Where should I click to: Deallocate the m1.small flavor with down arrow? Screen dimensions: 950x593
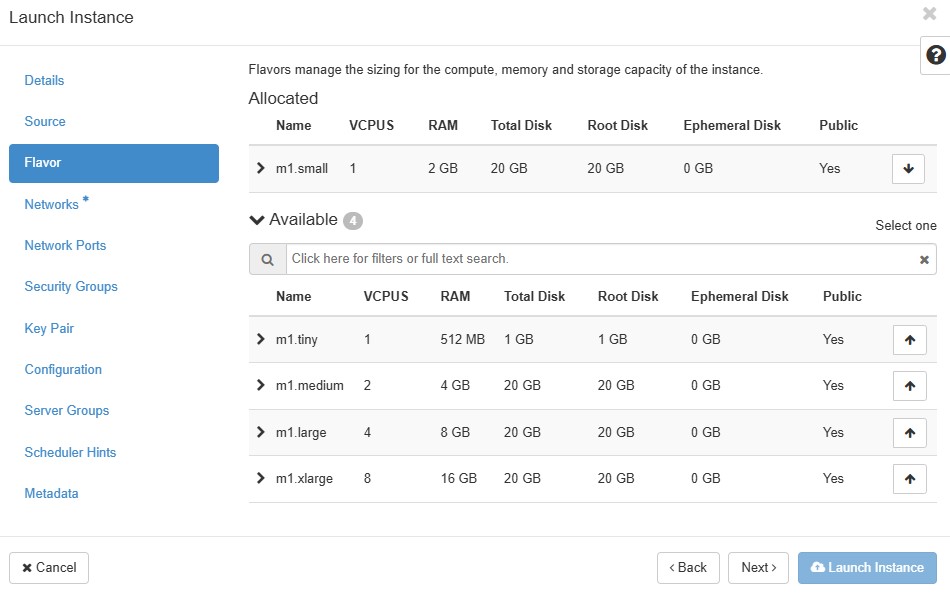tap(908, 169)
